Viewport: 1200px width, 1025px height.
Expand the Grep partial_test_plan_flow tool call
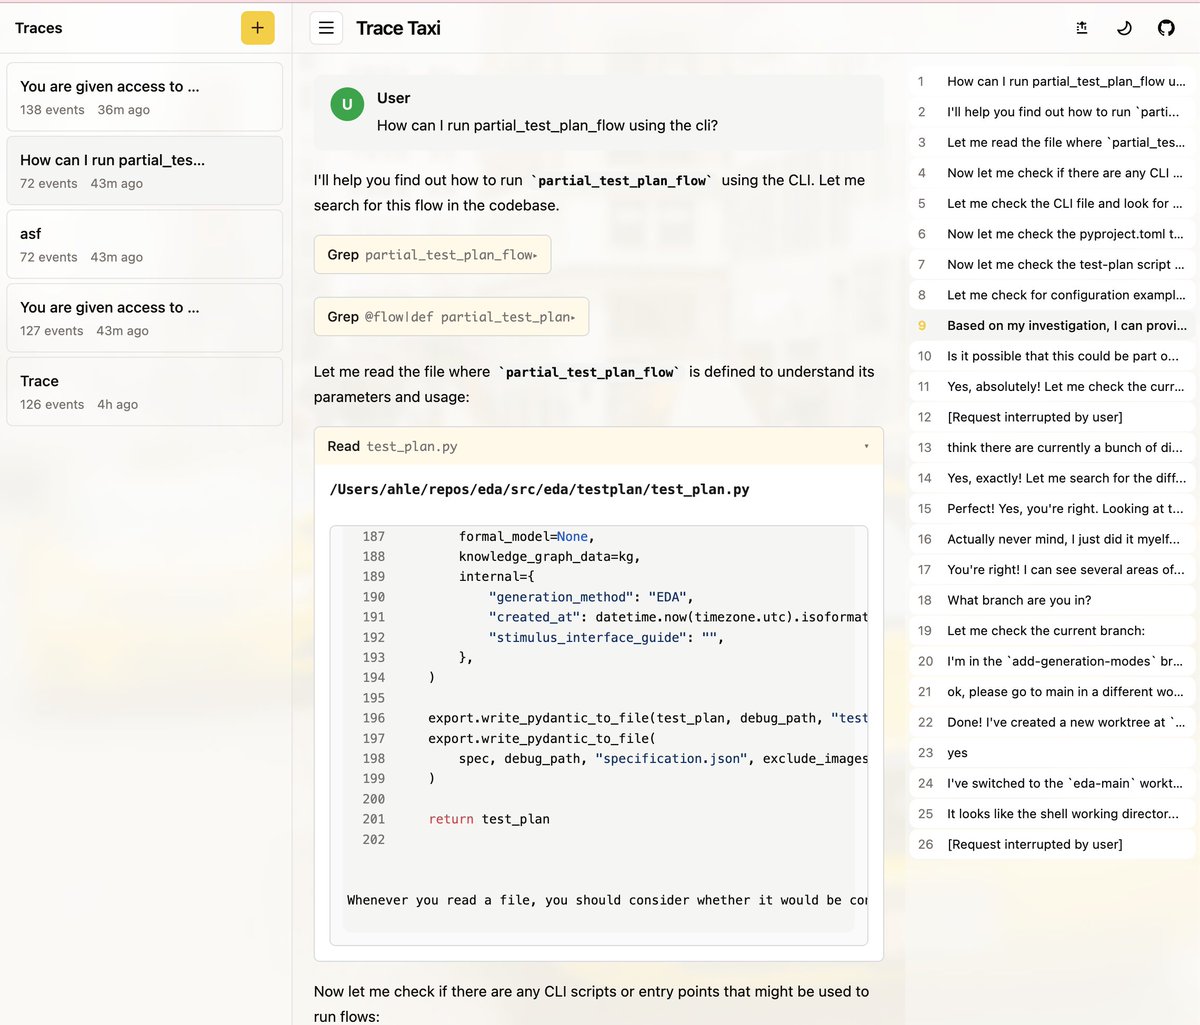tap(432, 255)
